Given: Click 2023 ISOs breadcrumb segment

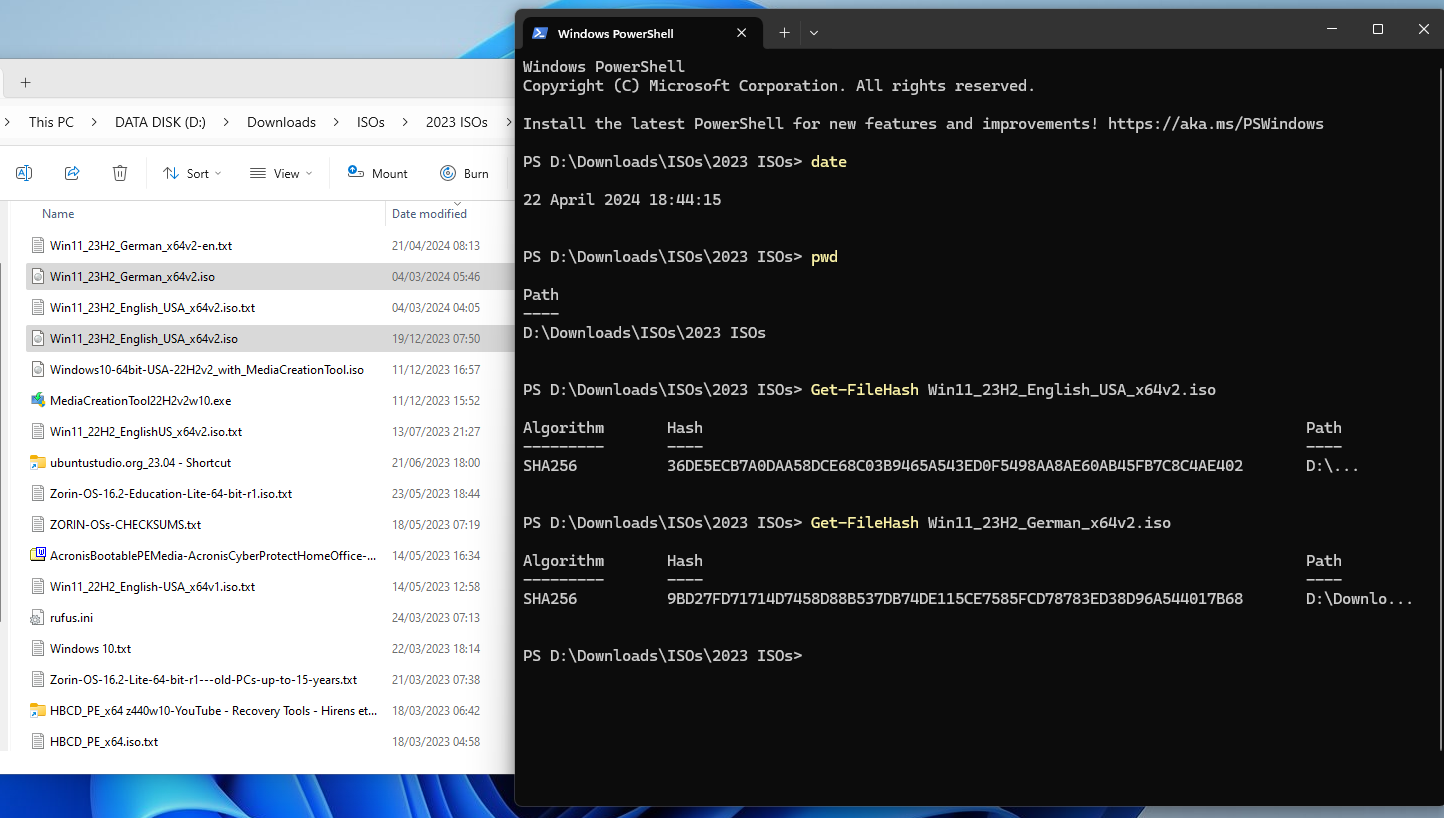Looking at the screenshot, I should 457,122.
